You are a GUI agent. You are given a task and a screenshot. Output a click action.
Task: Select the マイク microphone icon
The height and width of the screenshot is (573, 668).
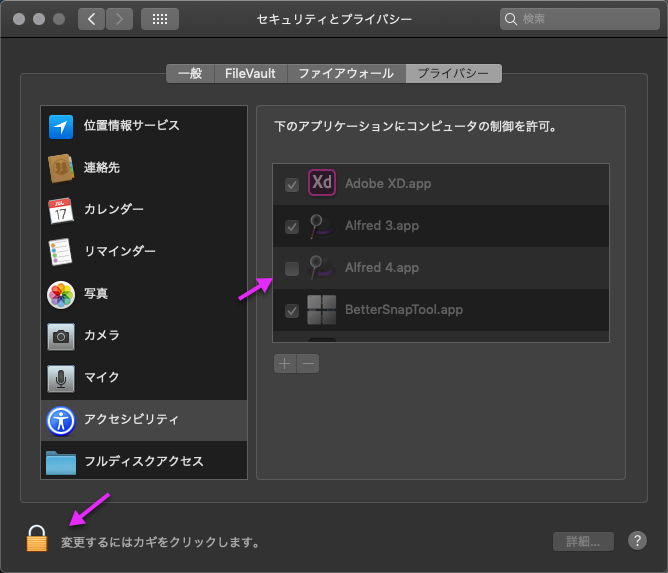[x=61, y=378]
